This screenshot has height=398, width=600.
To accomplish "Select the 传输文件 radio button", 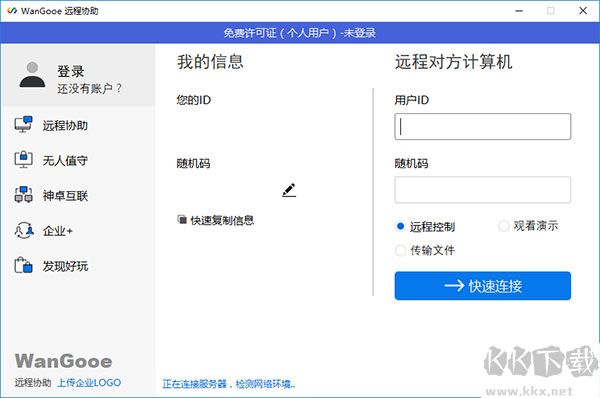I will coord(400,251).
